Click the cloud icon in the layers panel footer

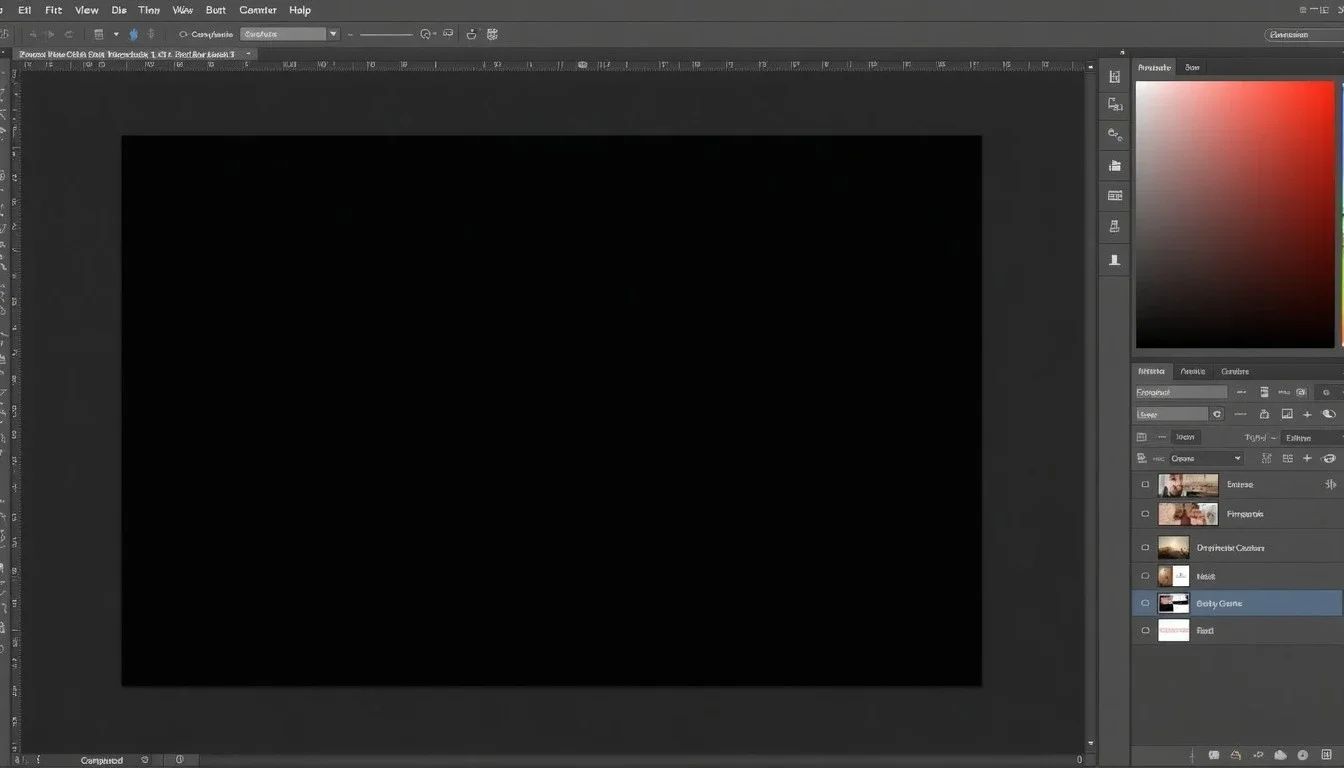(1281, 755)
